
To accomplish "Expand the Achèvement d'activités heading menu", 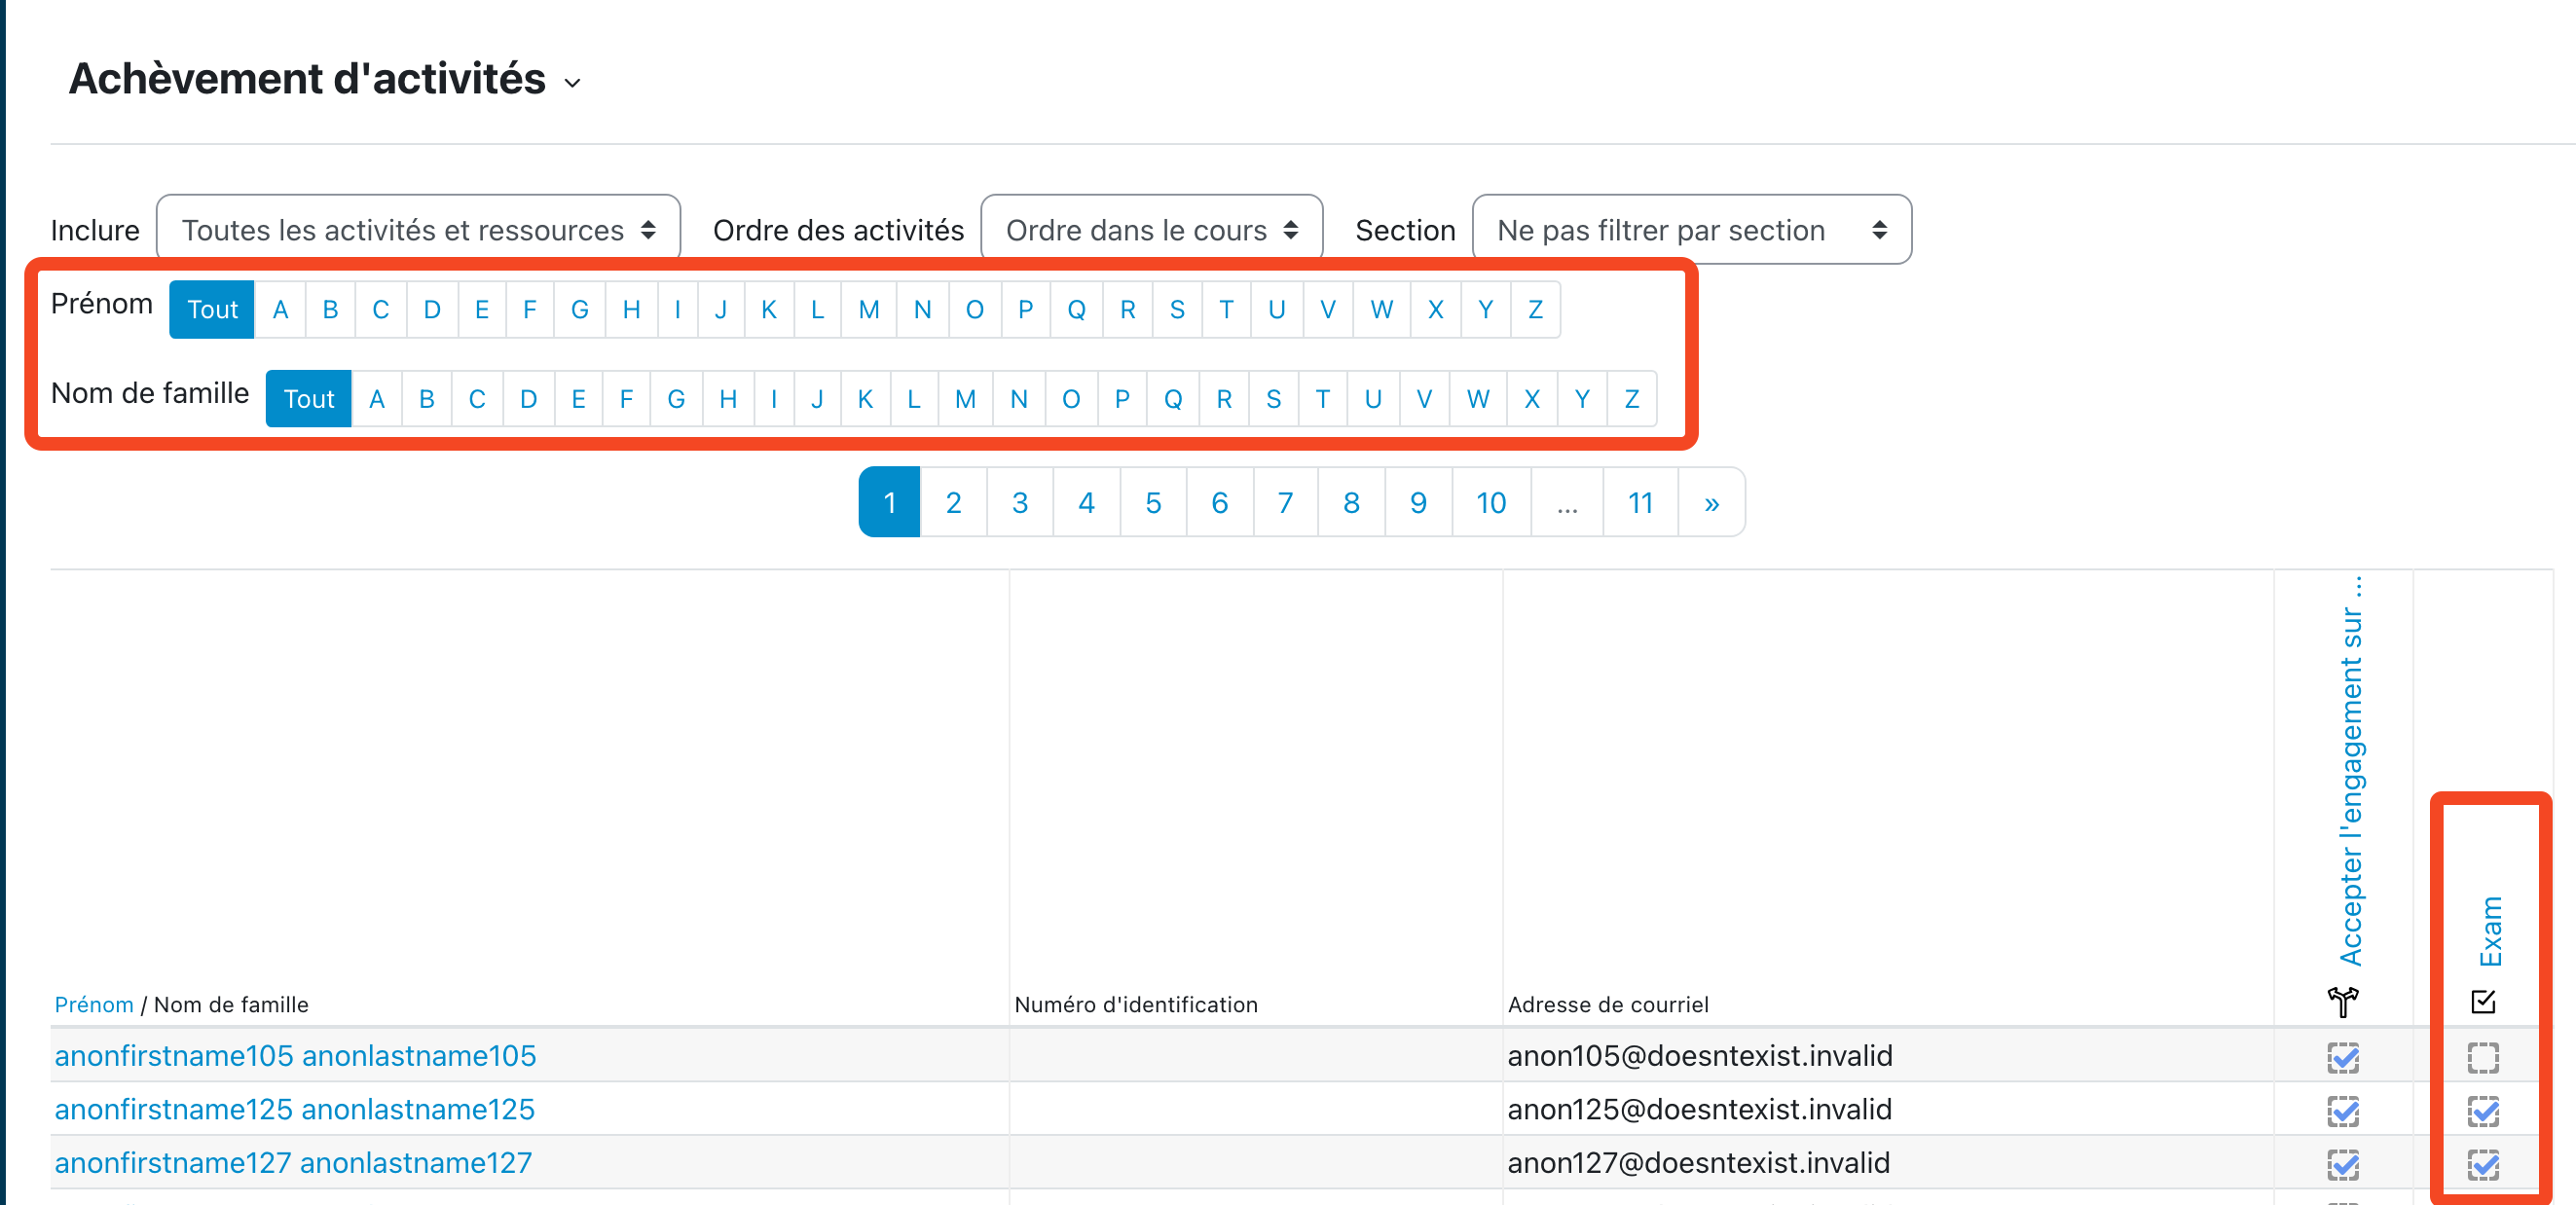I will [x=572, y=83].
